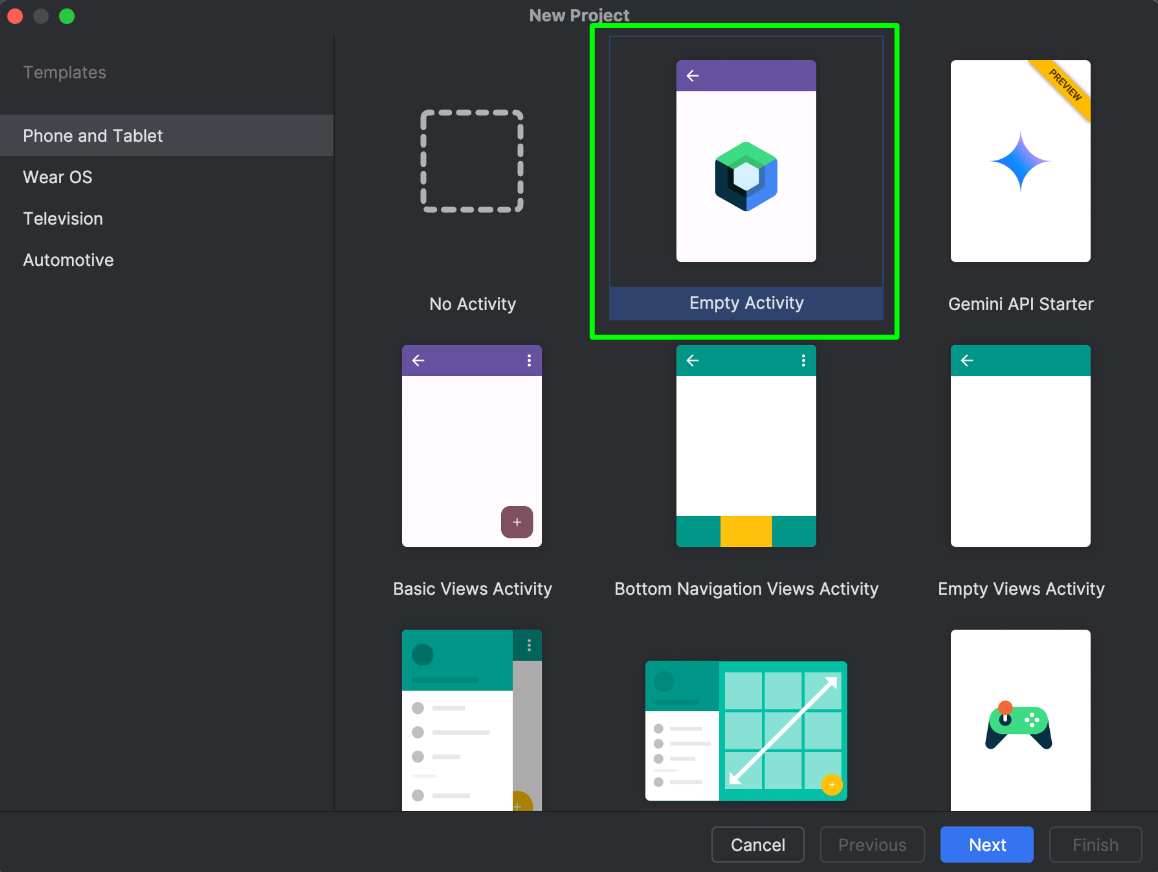
Task: Select the Automotive category
Action: pos(68,260)
